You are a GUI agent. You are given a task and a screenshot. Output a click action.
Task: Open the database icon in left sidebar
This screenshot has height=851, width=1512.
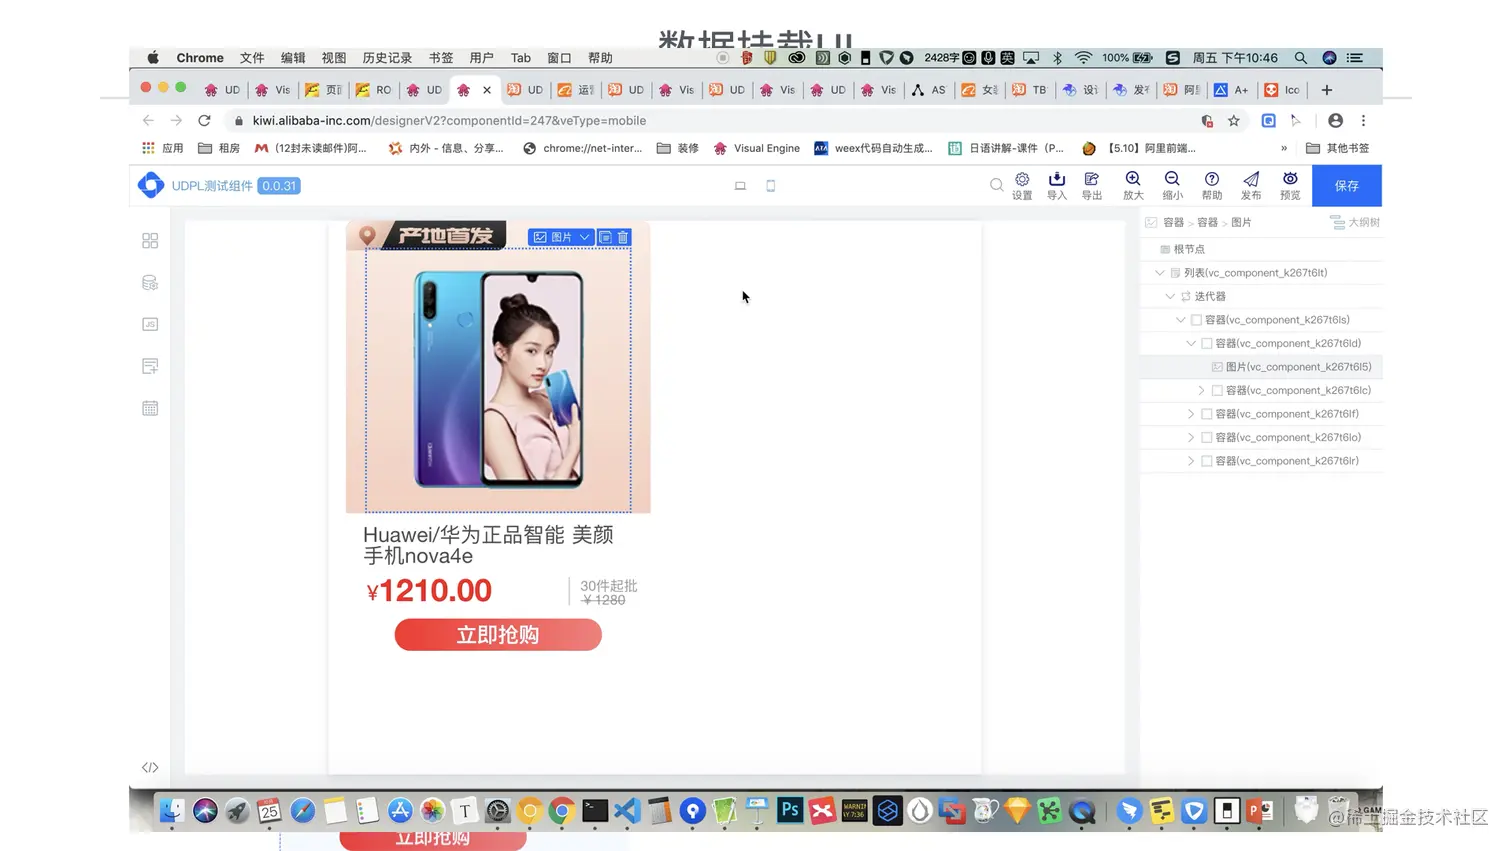click(150, 283)
